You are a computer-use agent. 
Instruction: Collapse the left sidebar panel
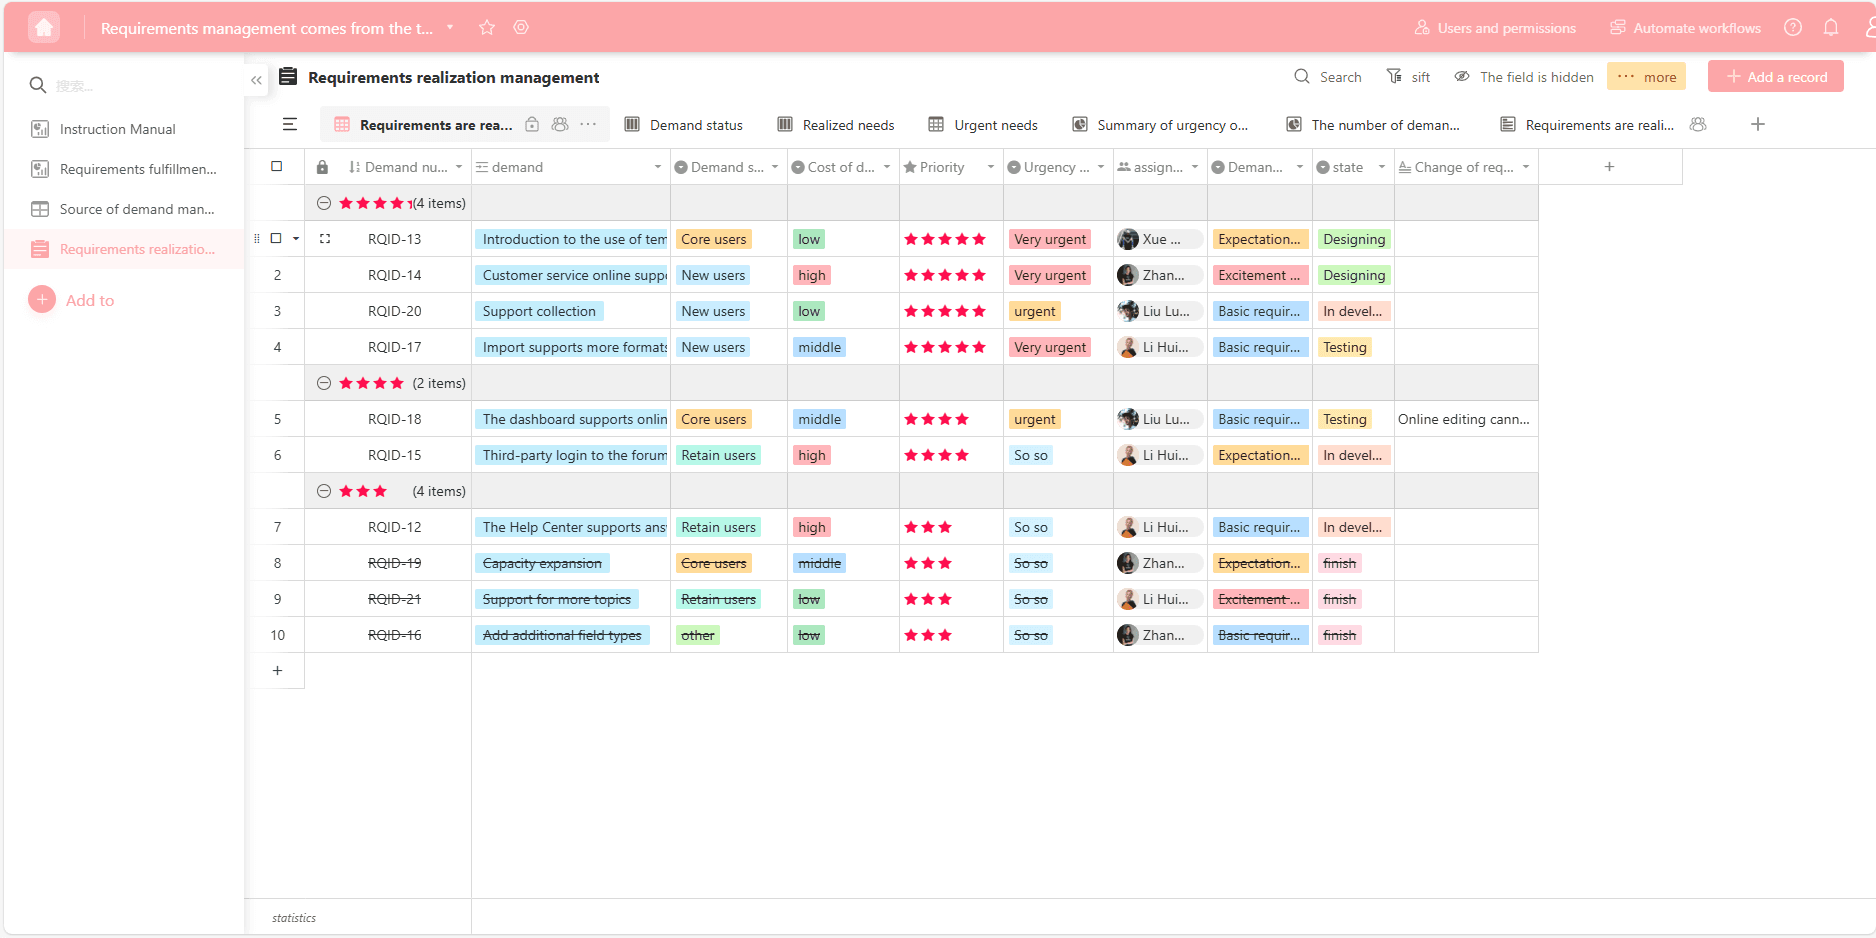pos(257,80)
